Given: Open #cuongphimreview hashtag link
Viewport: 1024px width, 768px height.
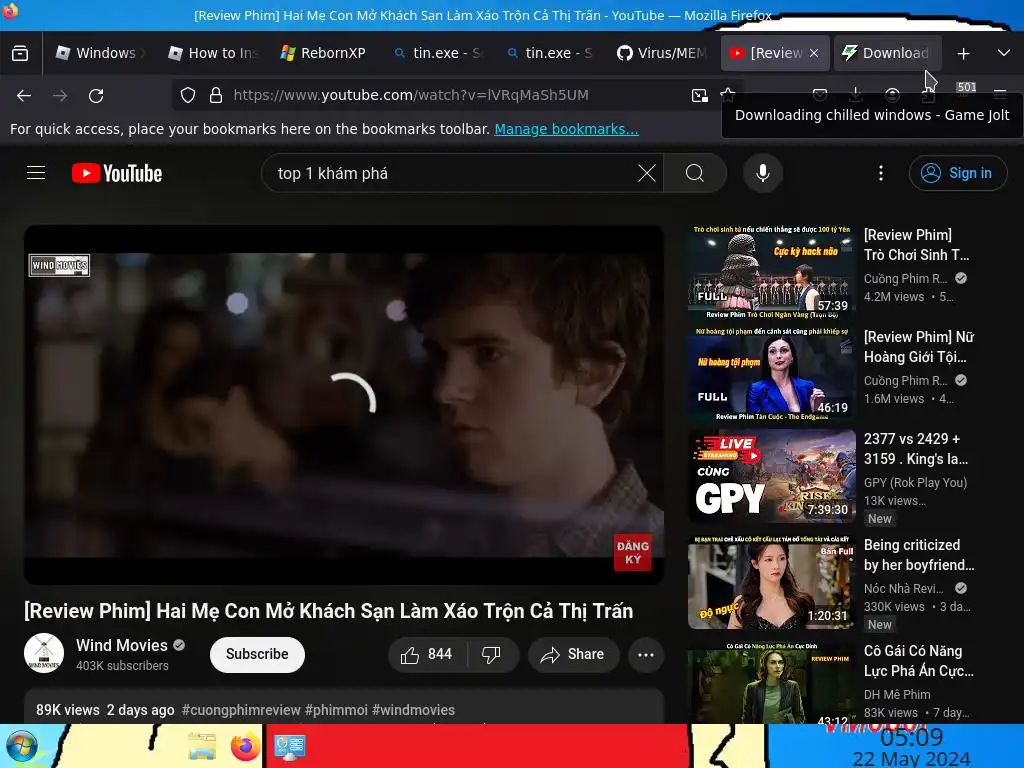Looking at the screenshot, I should 241,710.
